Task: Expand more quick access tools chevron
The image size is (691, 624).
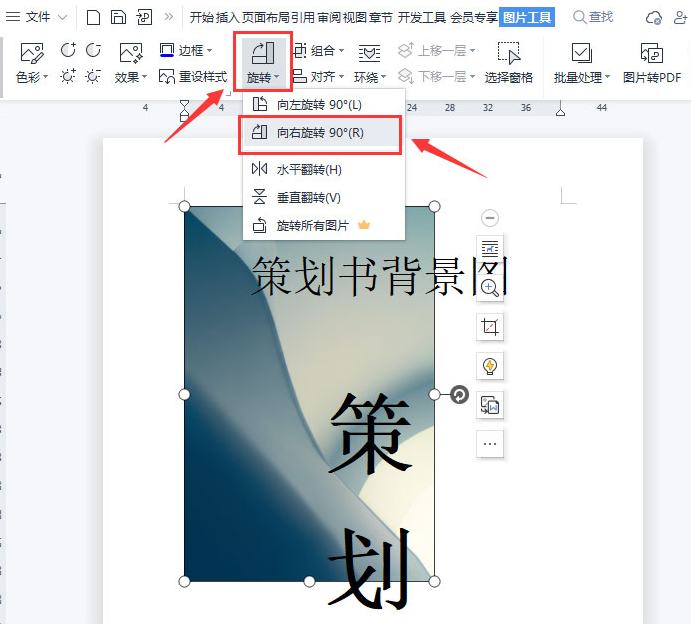Action: [169, 17]
